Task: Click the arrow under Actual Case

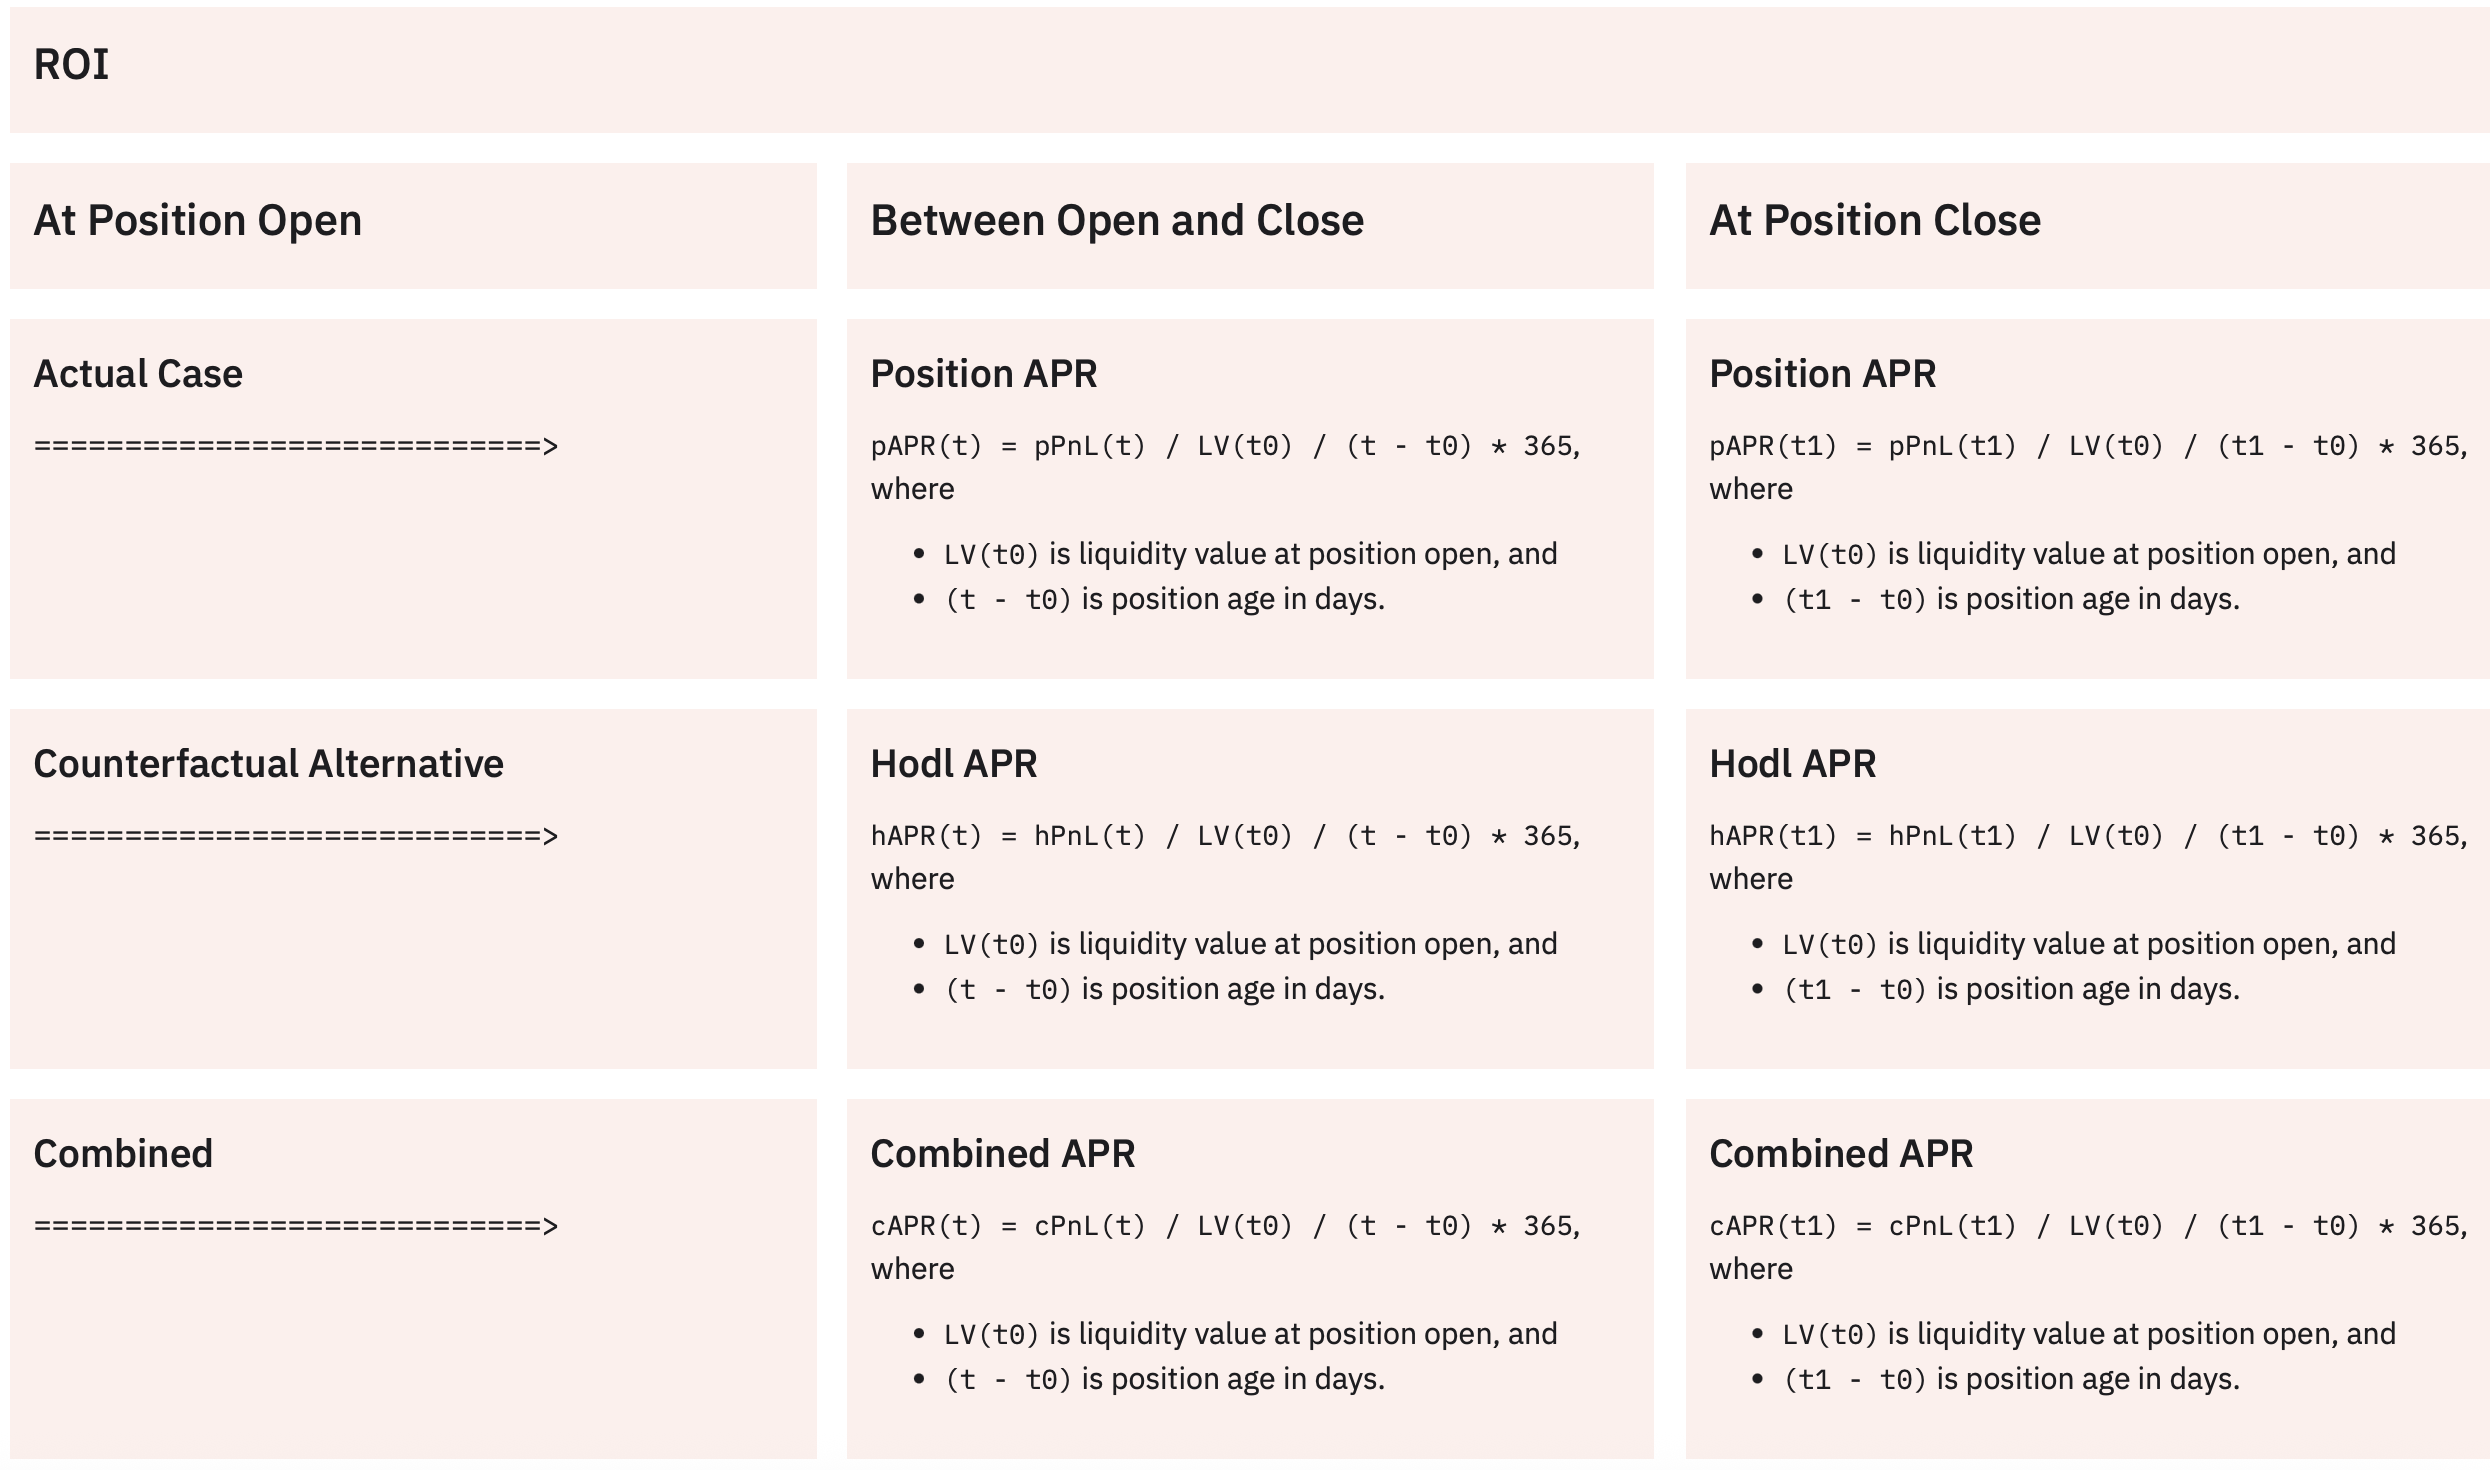Action: click(x=295, y=446)
